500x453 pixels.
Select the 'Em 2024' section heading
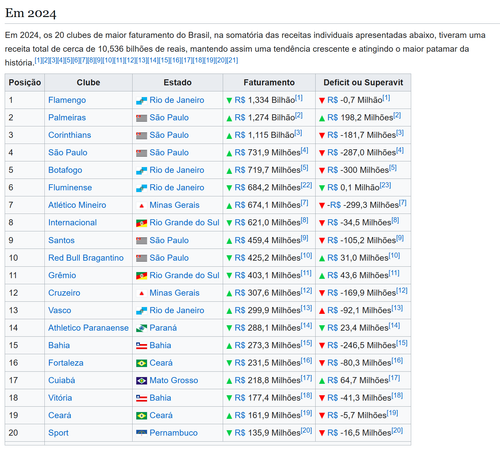click(x=31, y=13)
